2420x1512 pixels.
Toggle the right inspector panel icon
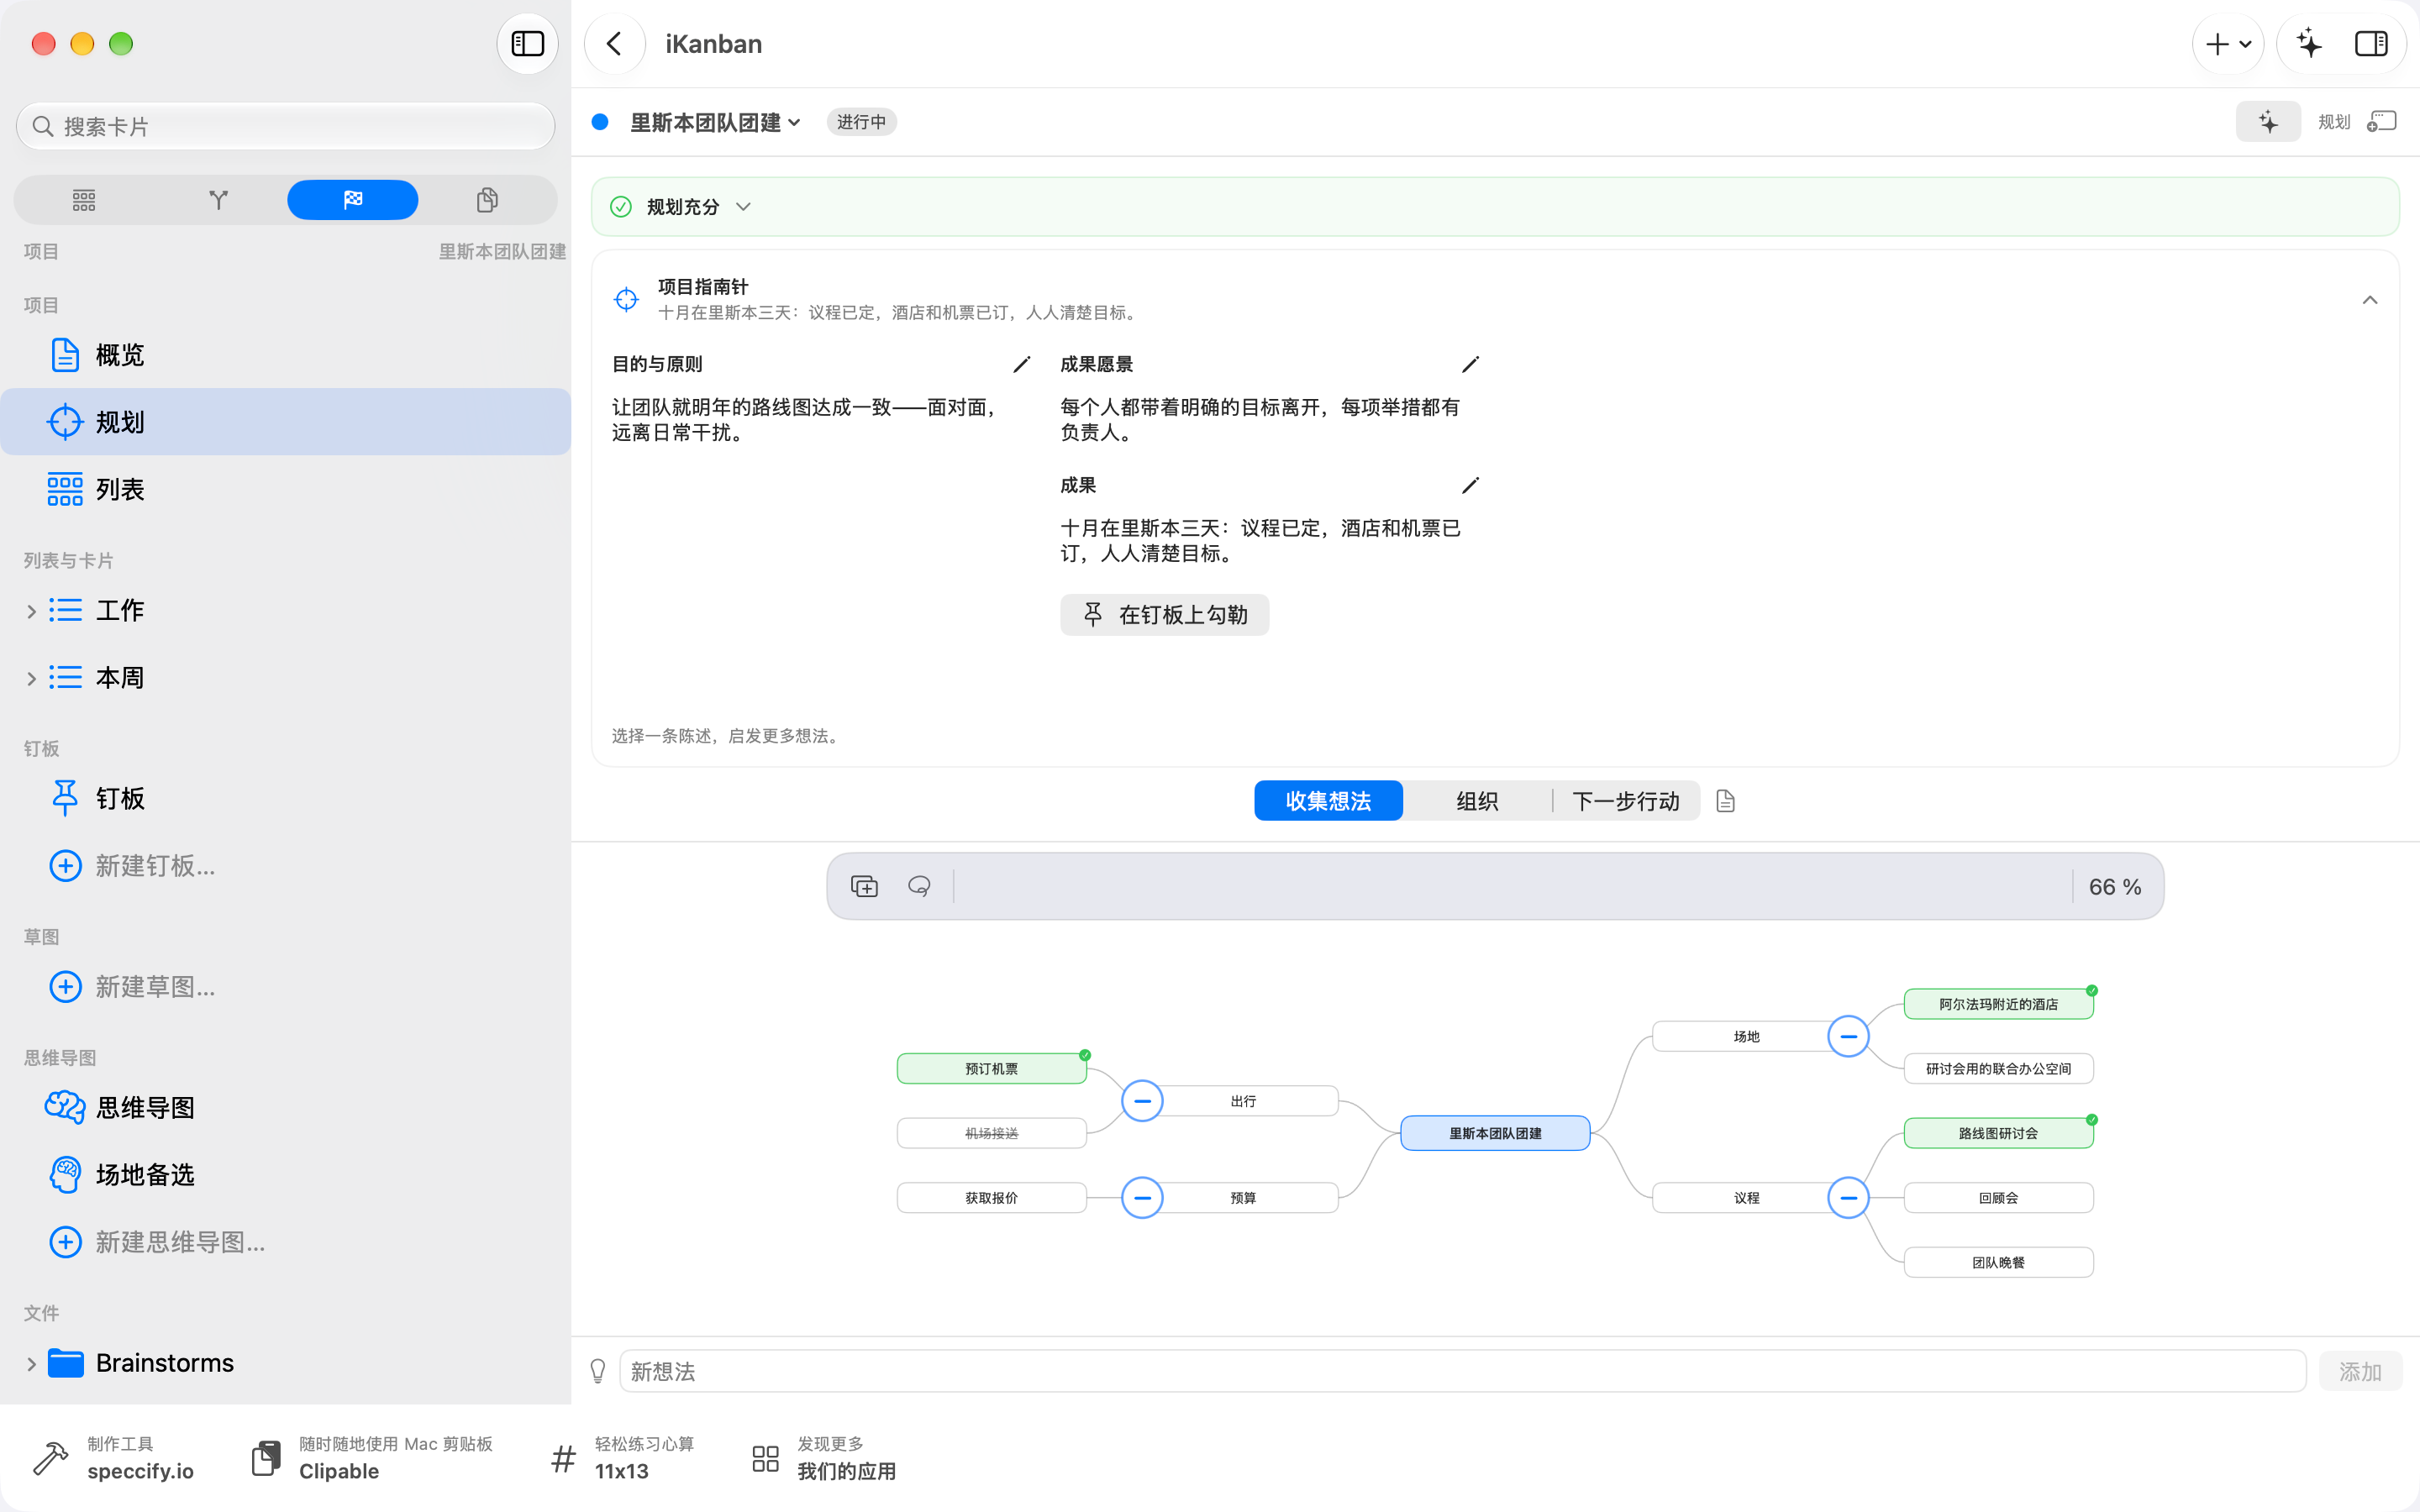(2371, 44)
